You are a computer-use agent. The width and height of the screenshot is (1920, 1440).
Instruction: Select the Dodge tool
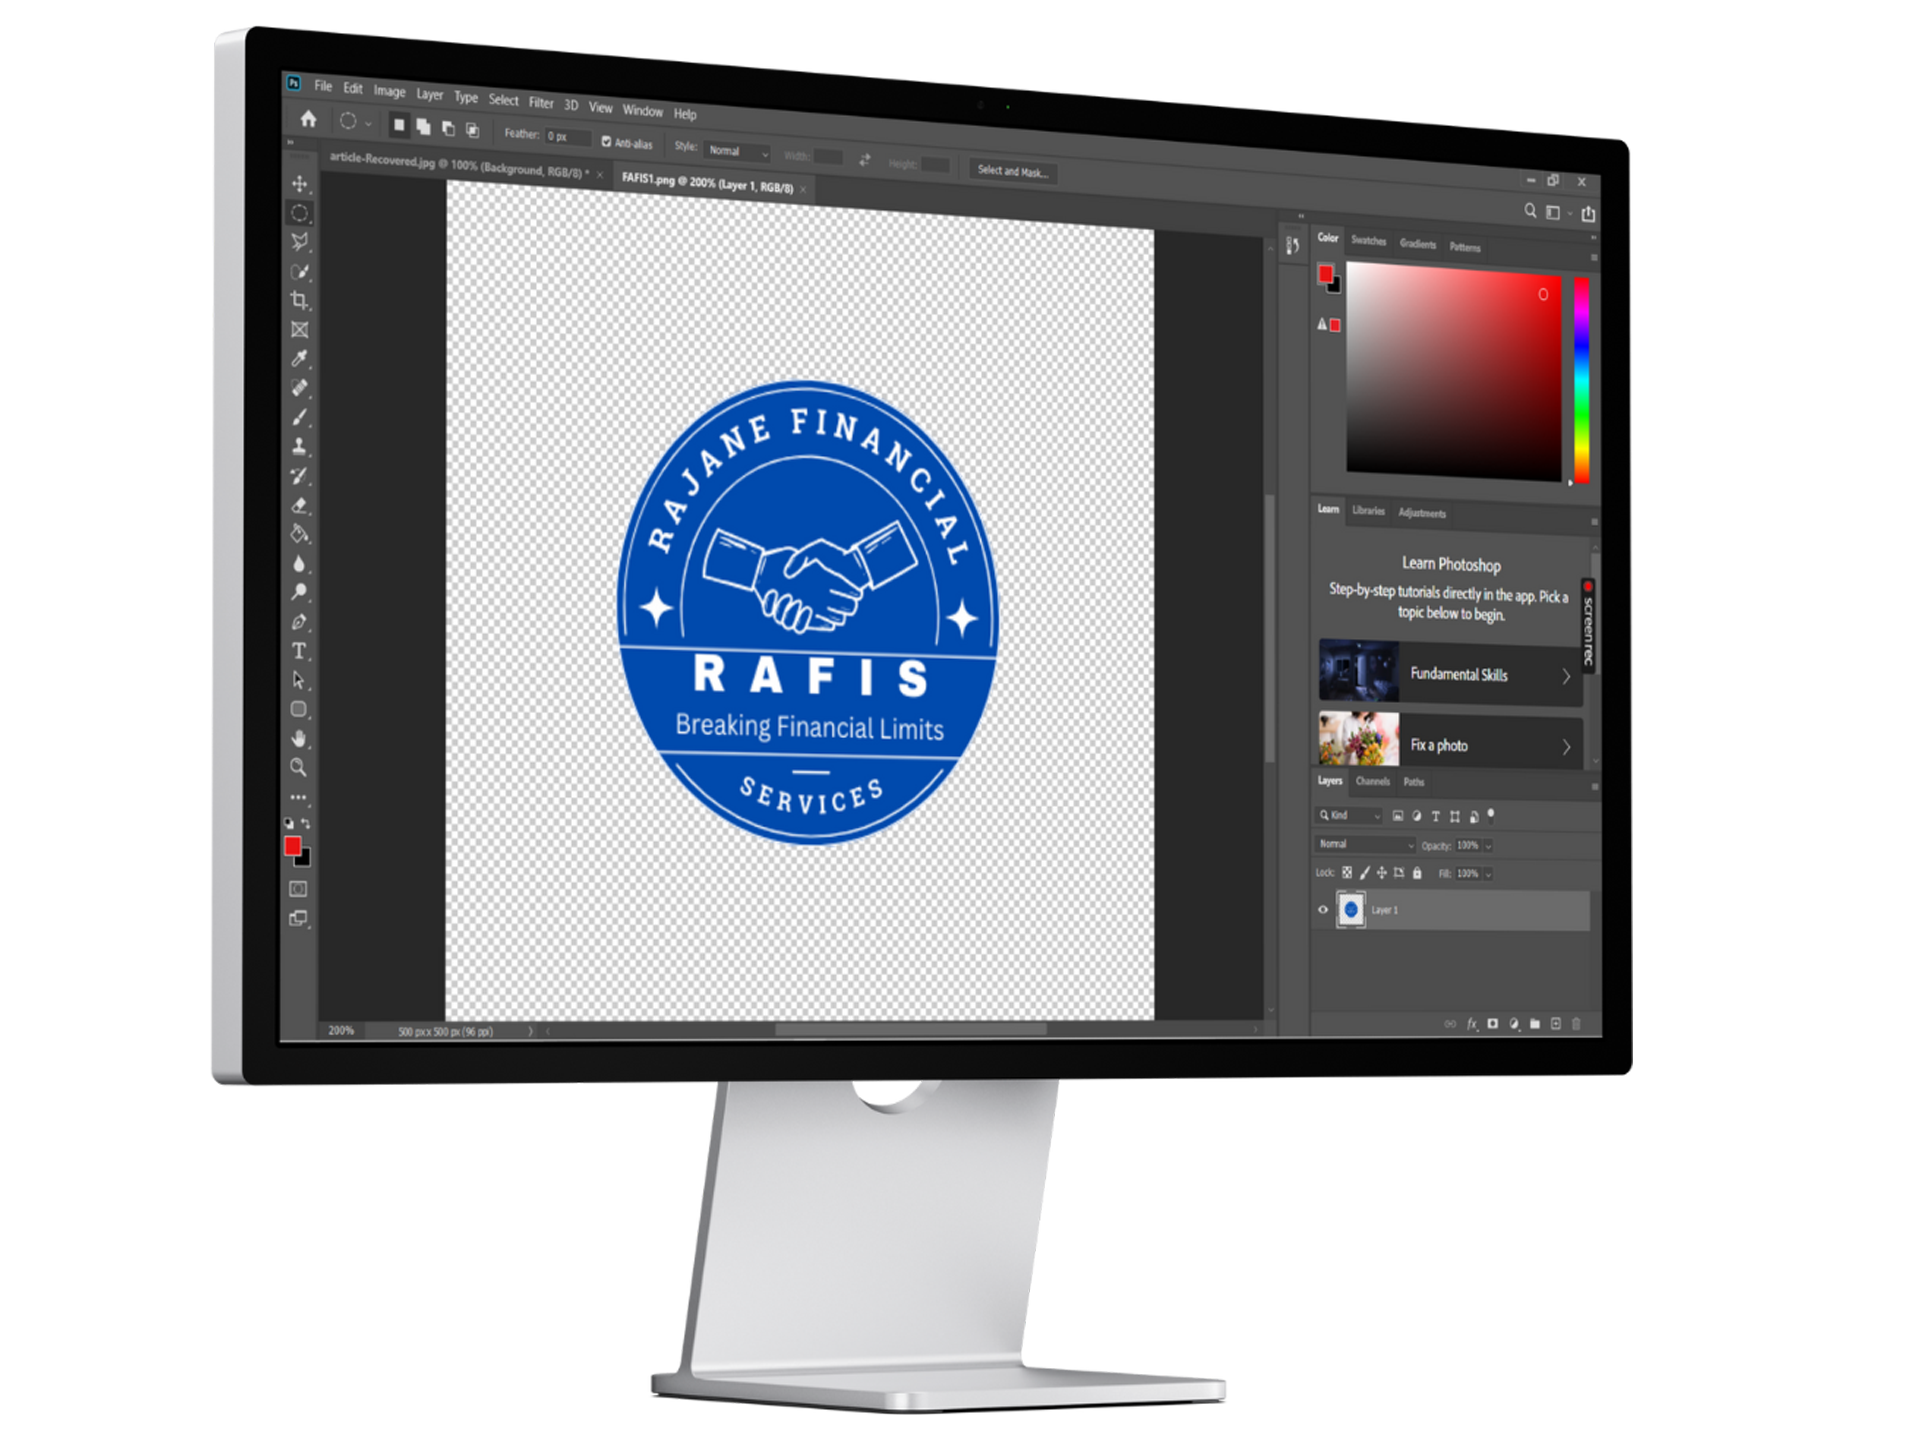pyautogui.click(x=299, y=592)
